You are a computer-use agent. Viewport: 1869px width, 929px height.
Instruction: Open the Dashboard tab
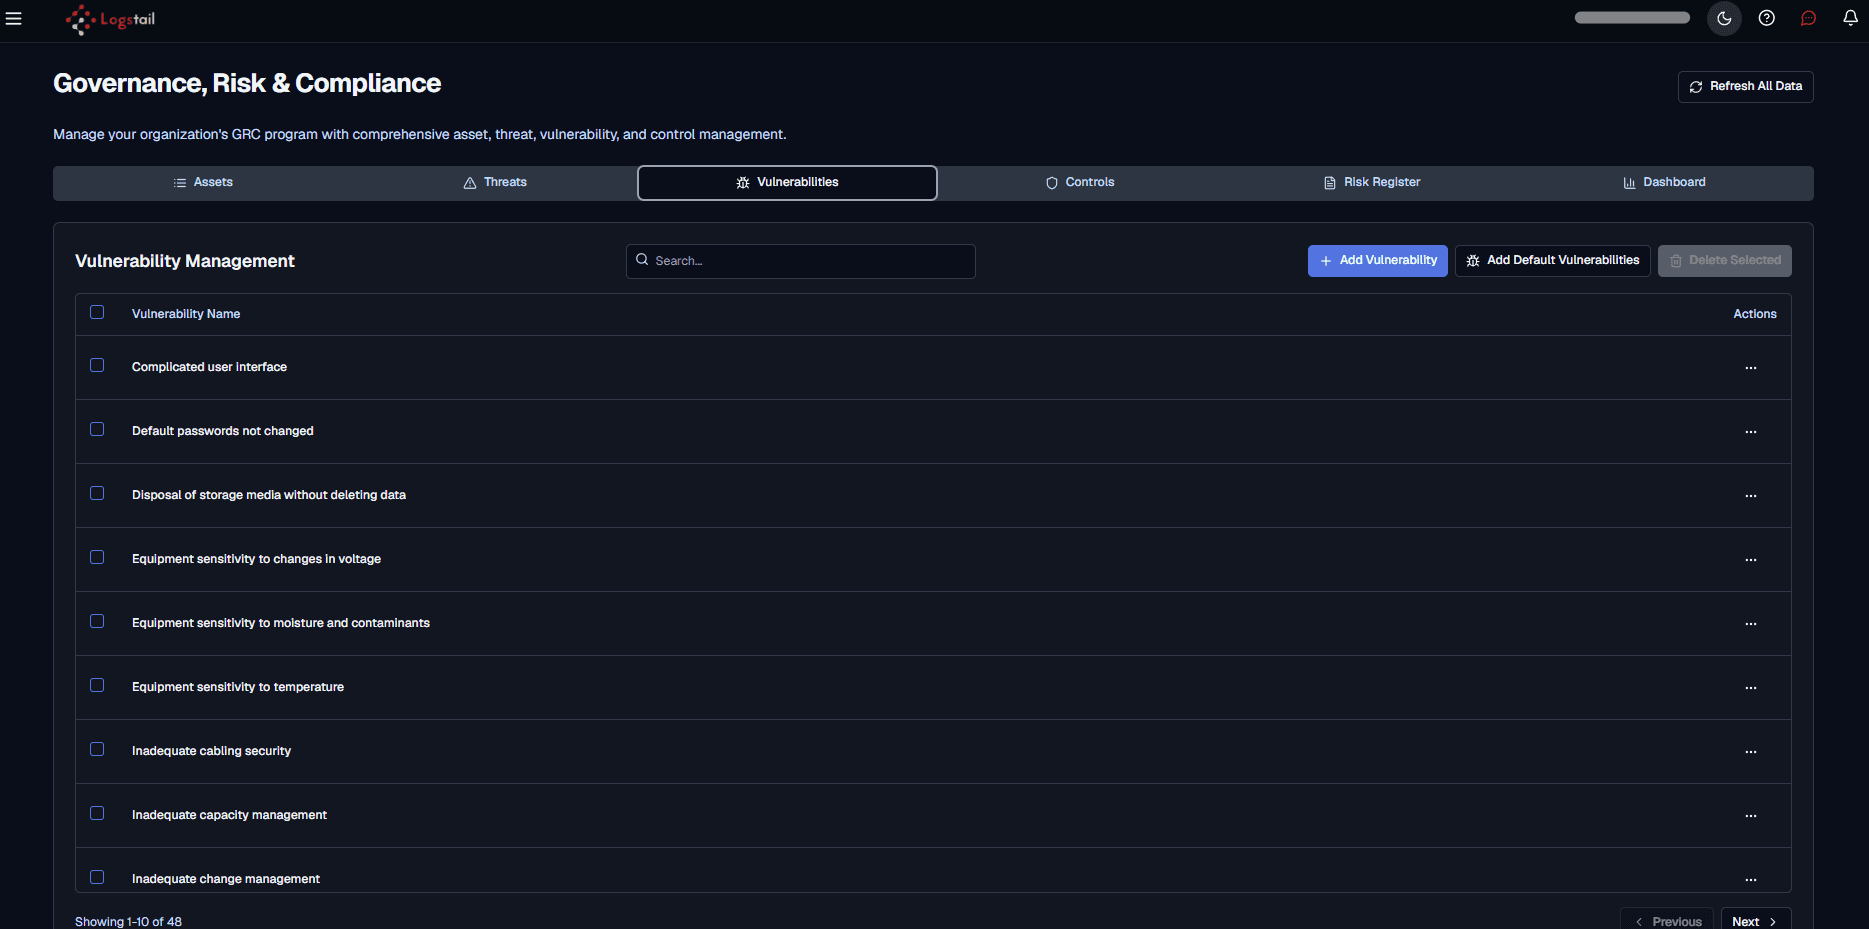[1665, 182]
